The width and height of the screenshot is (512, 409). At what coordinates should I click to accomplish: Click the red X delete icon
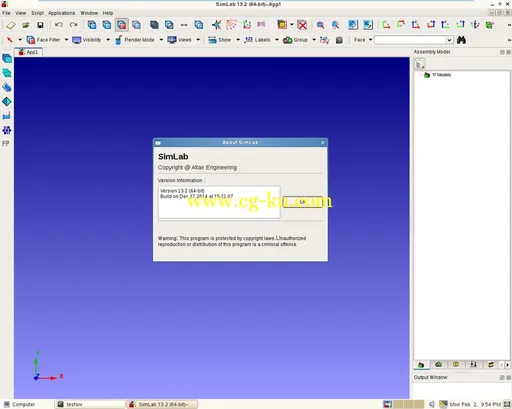pyautogui.click(x=302, y=25)
